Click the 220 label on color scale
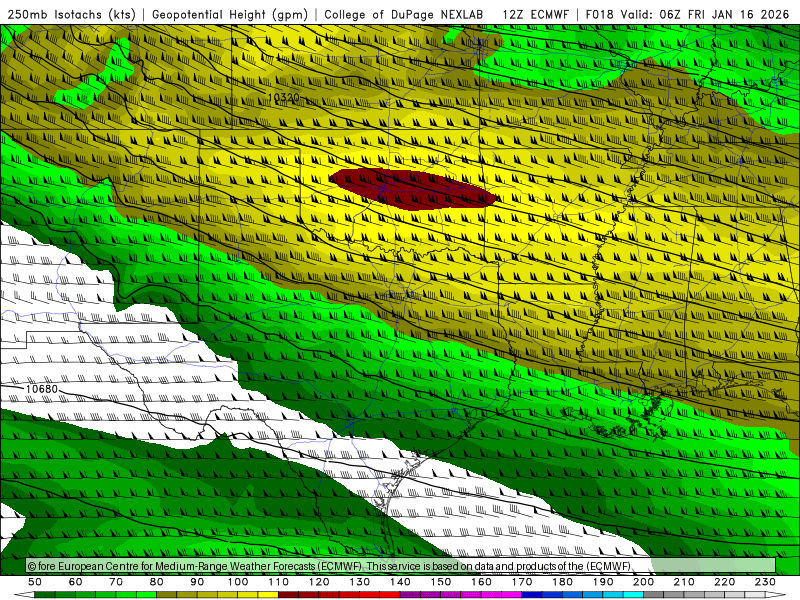Screen dimensions: 800x600 tap(724, 582)
